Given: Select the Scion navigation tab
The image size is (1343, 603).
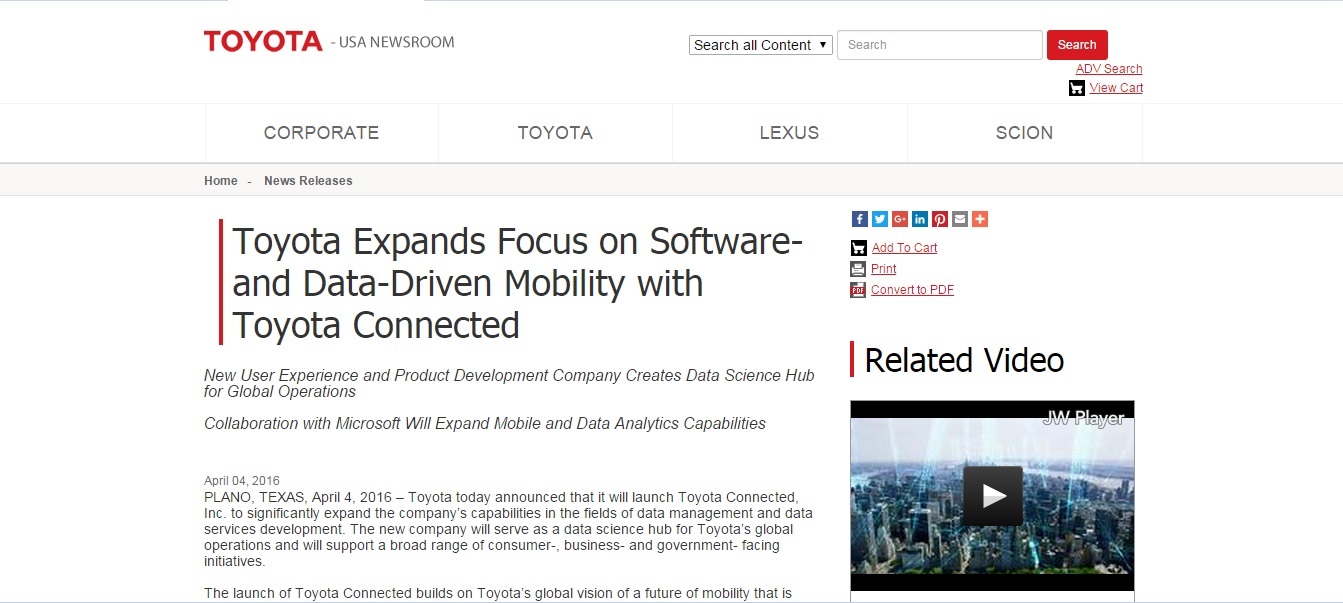Looking at the screenshot, I should tap(1024, 133).
